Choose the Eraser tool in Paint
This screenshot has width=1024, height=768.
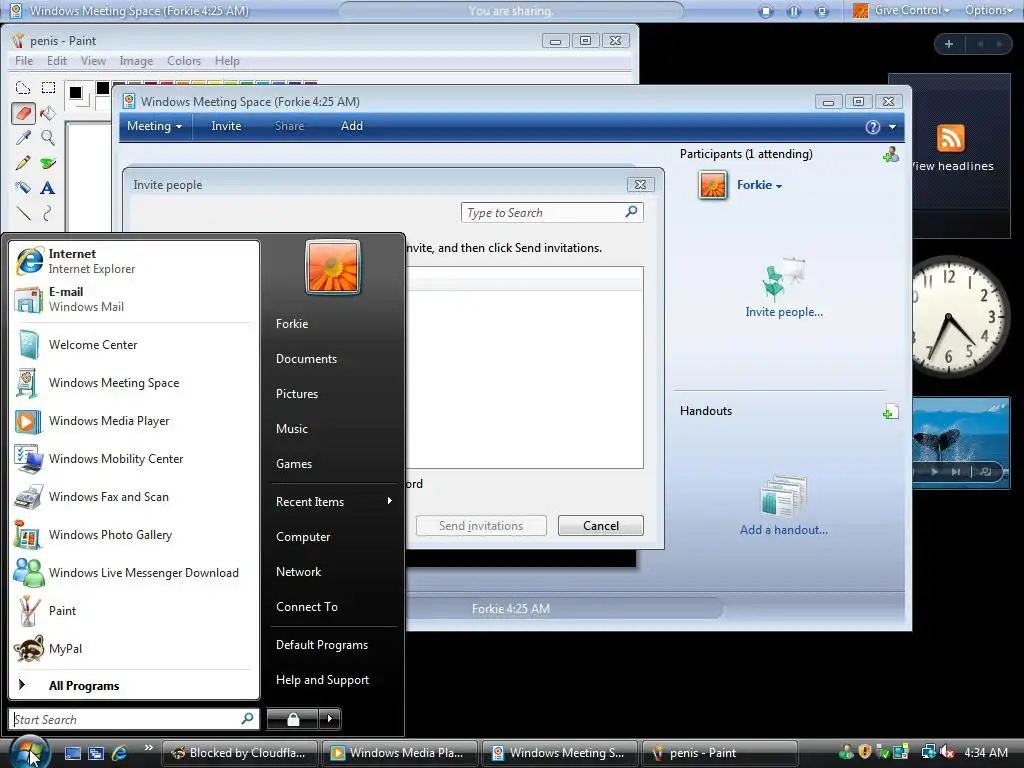click(x=23, y=113)
